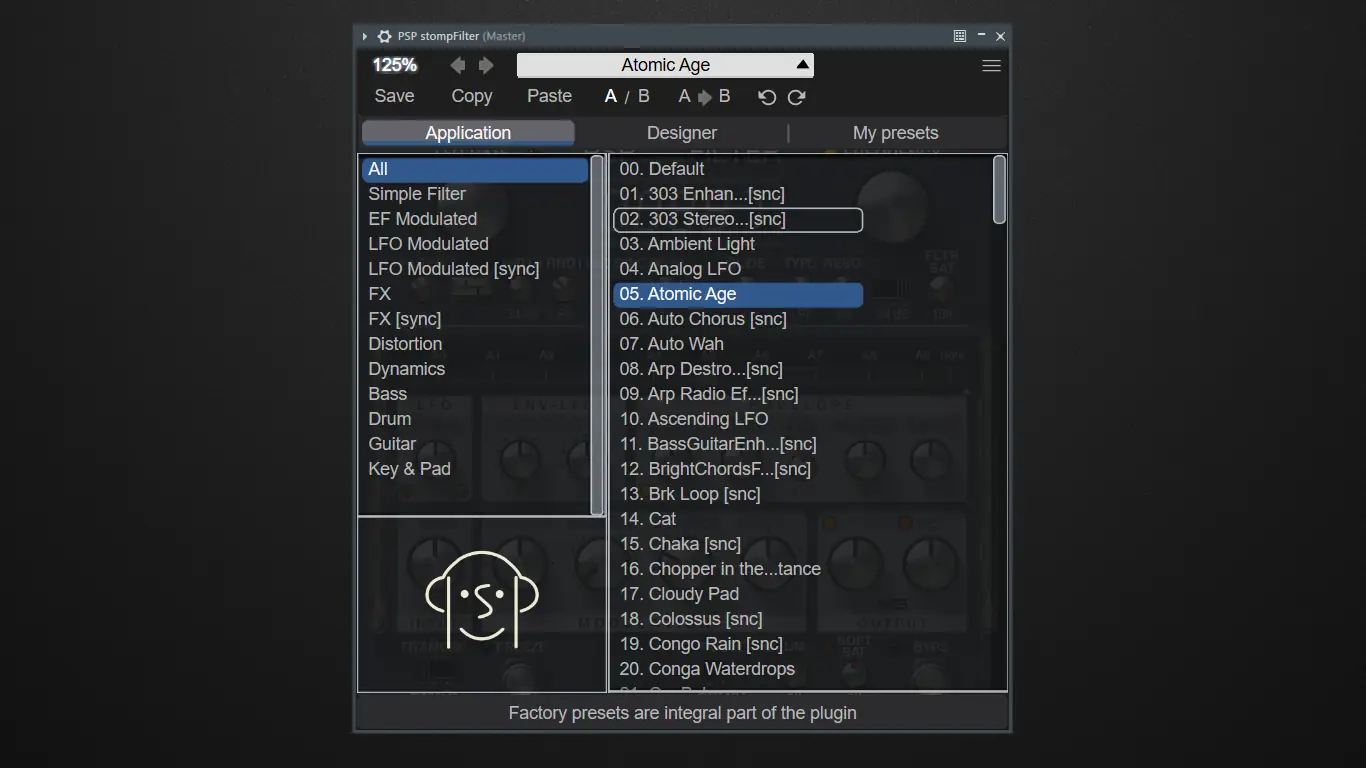Viewport: 1366px width, 768px height.
Task: Load the 20. Conga Waterdrops preset
Action: [738, 669]
